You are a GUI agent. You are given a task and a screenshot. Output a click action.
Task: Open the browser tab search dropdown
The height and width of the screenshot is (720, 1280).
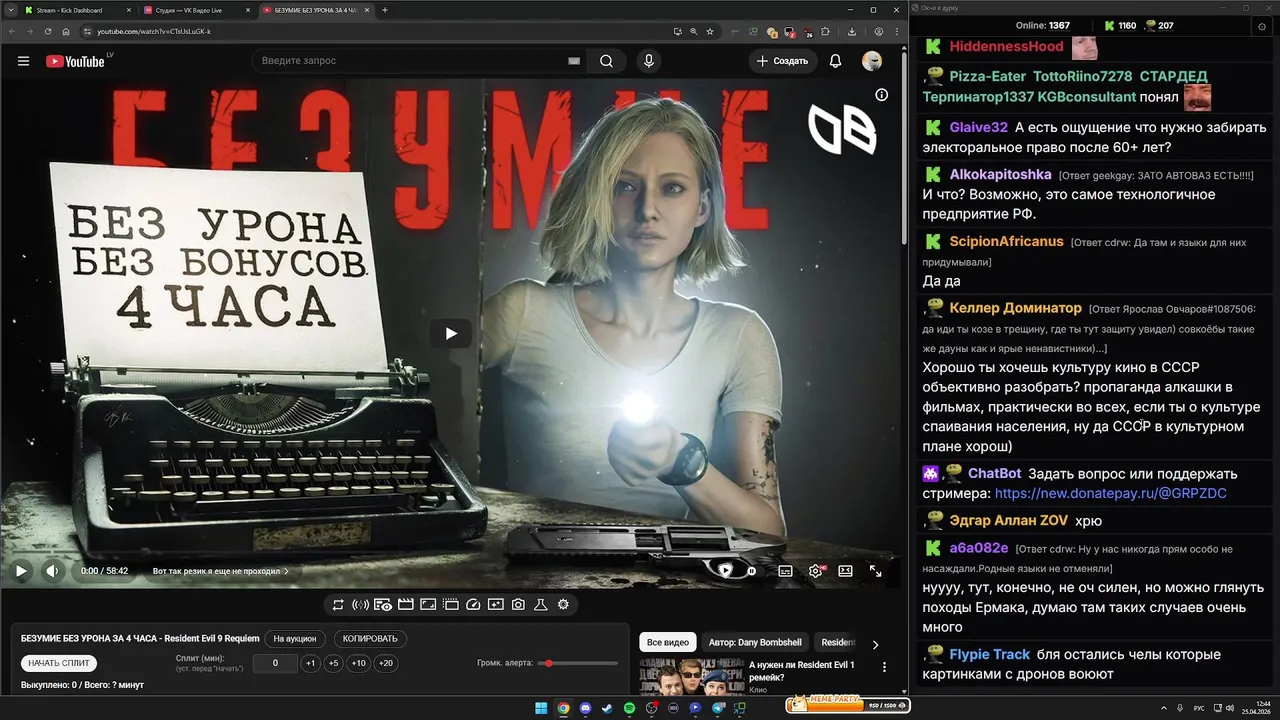10,10
